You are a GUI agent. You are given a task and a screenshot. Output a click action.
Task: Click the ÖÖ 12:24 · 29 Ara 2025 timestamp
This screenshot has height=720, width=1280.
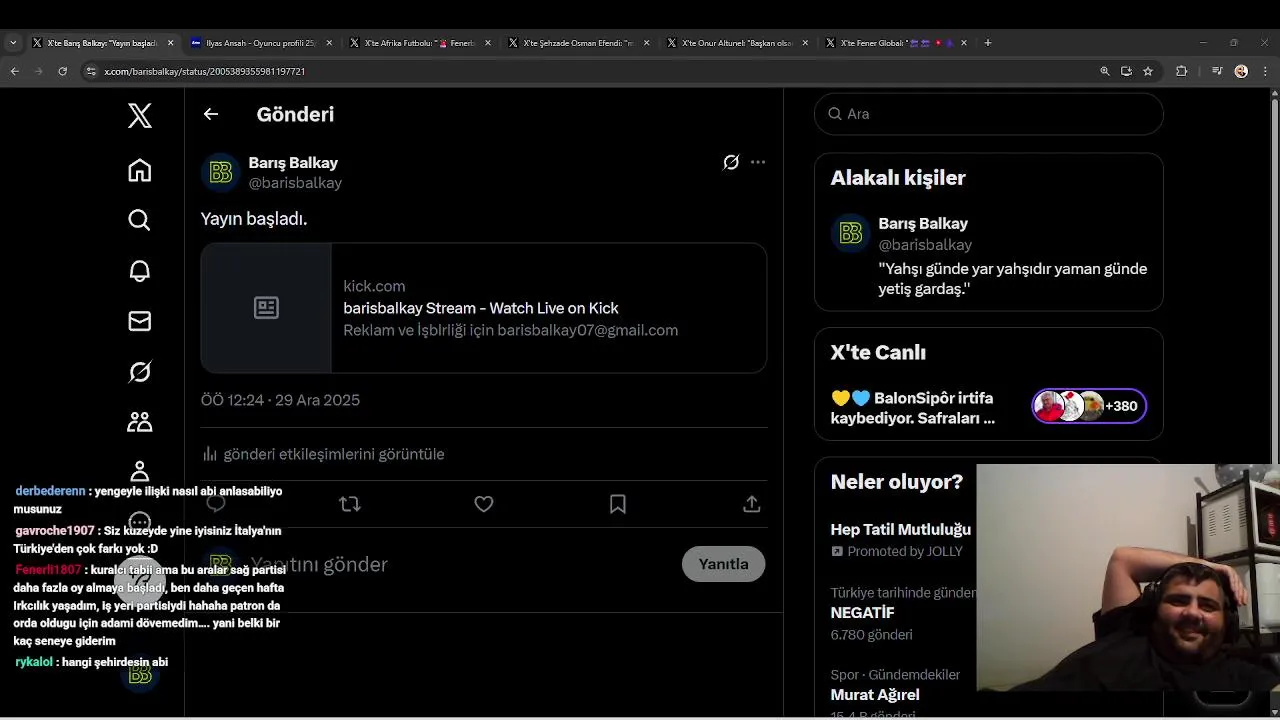coord(280,400)
